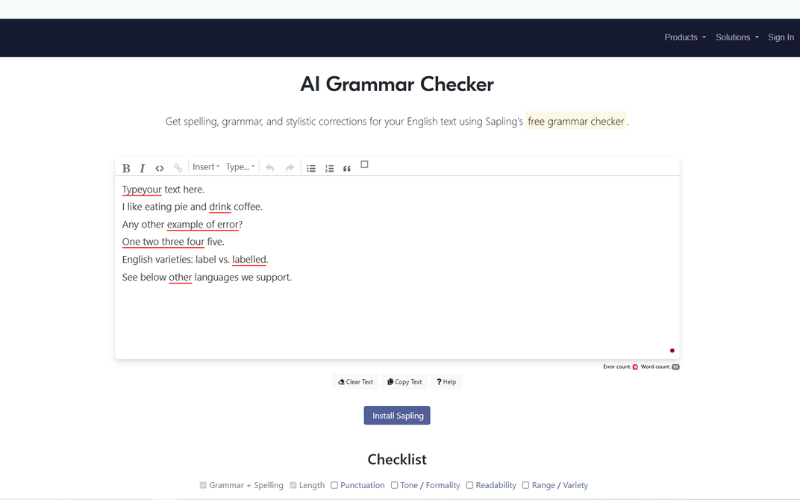Apply inline code formatting icon

coord(160,168)
